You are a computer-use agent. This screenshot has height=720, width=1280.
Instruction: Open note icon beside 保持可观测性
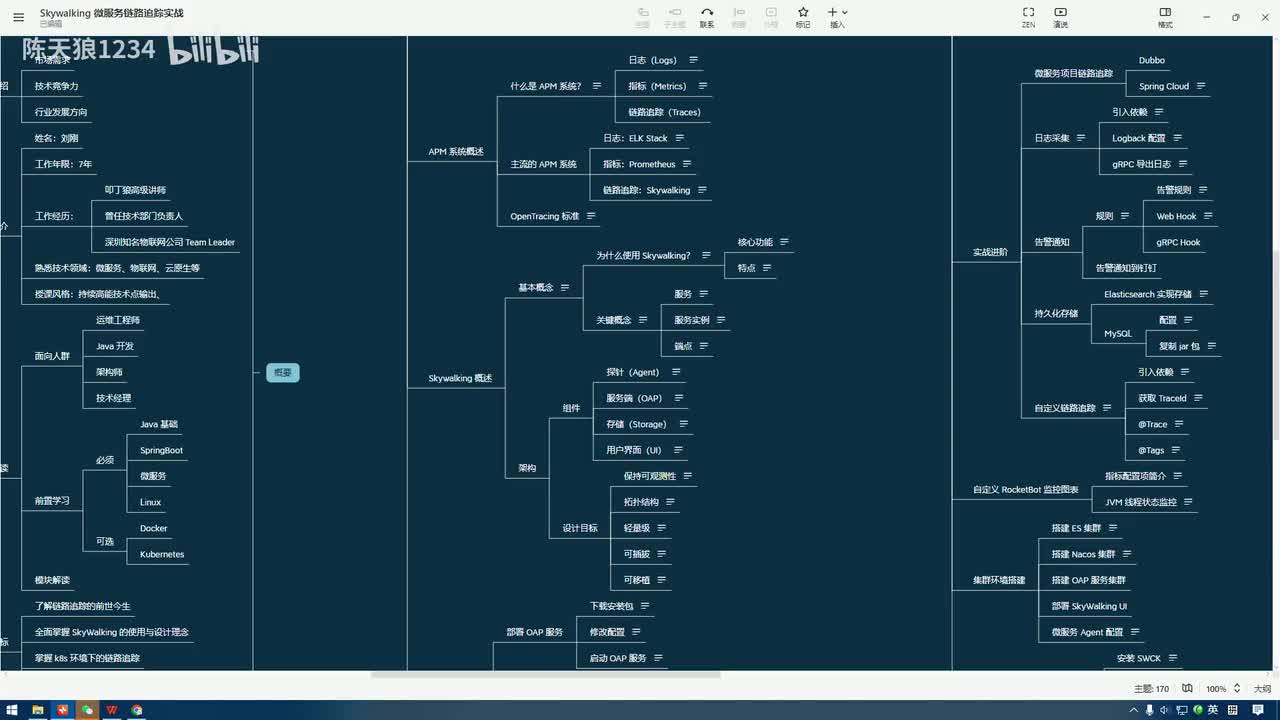click(688, 476)
